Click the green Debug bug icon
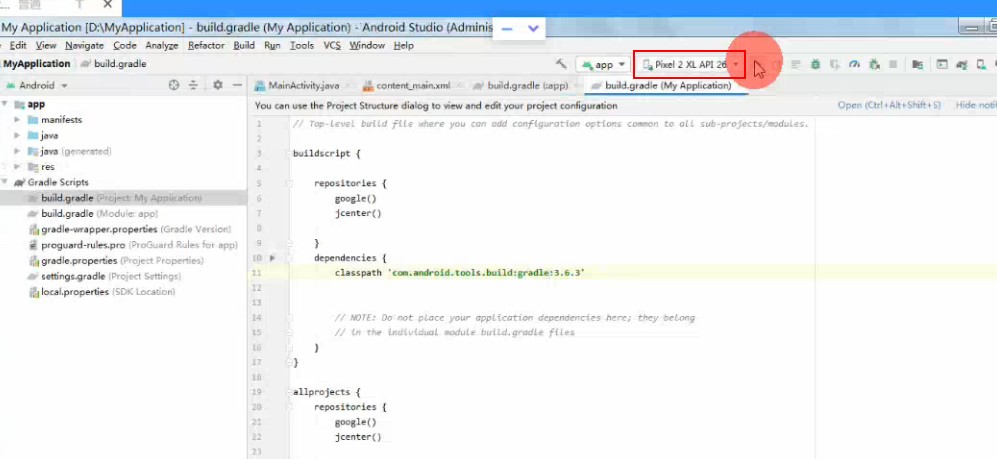 coord(815,64)
